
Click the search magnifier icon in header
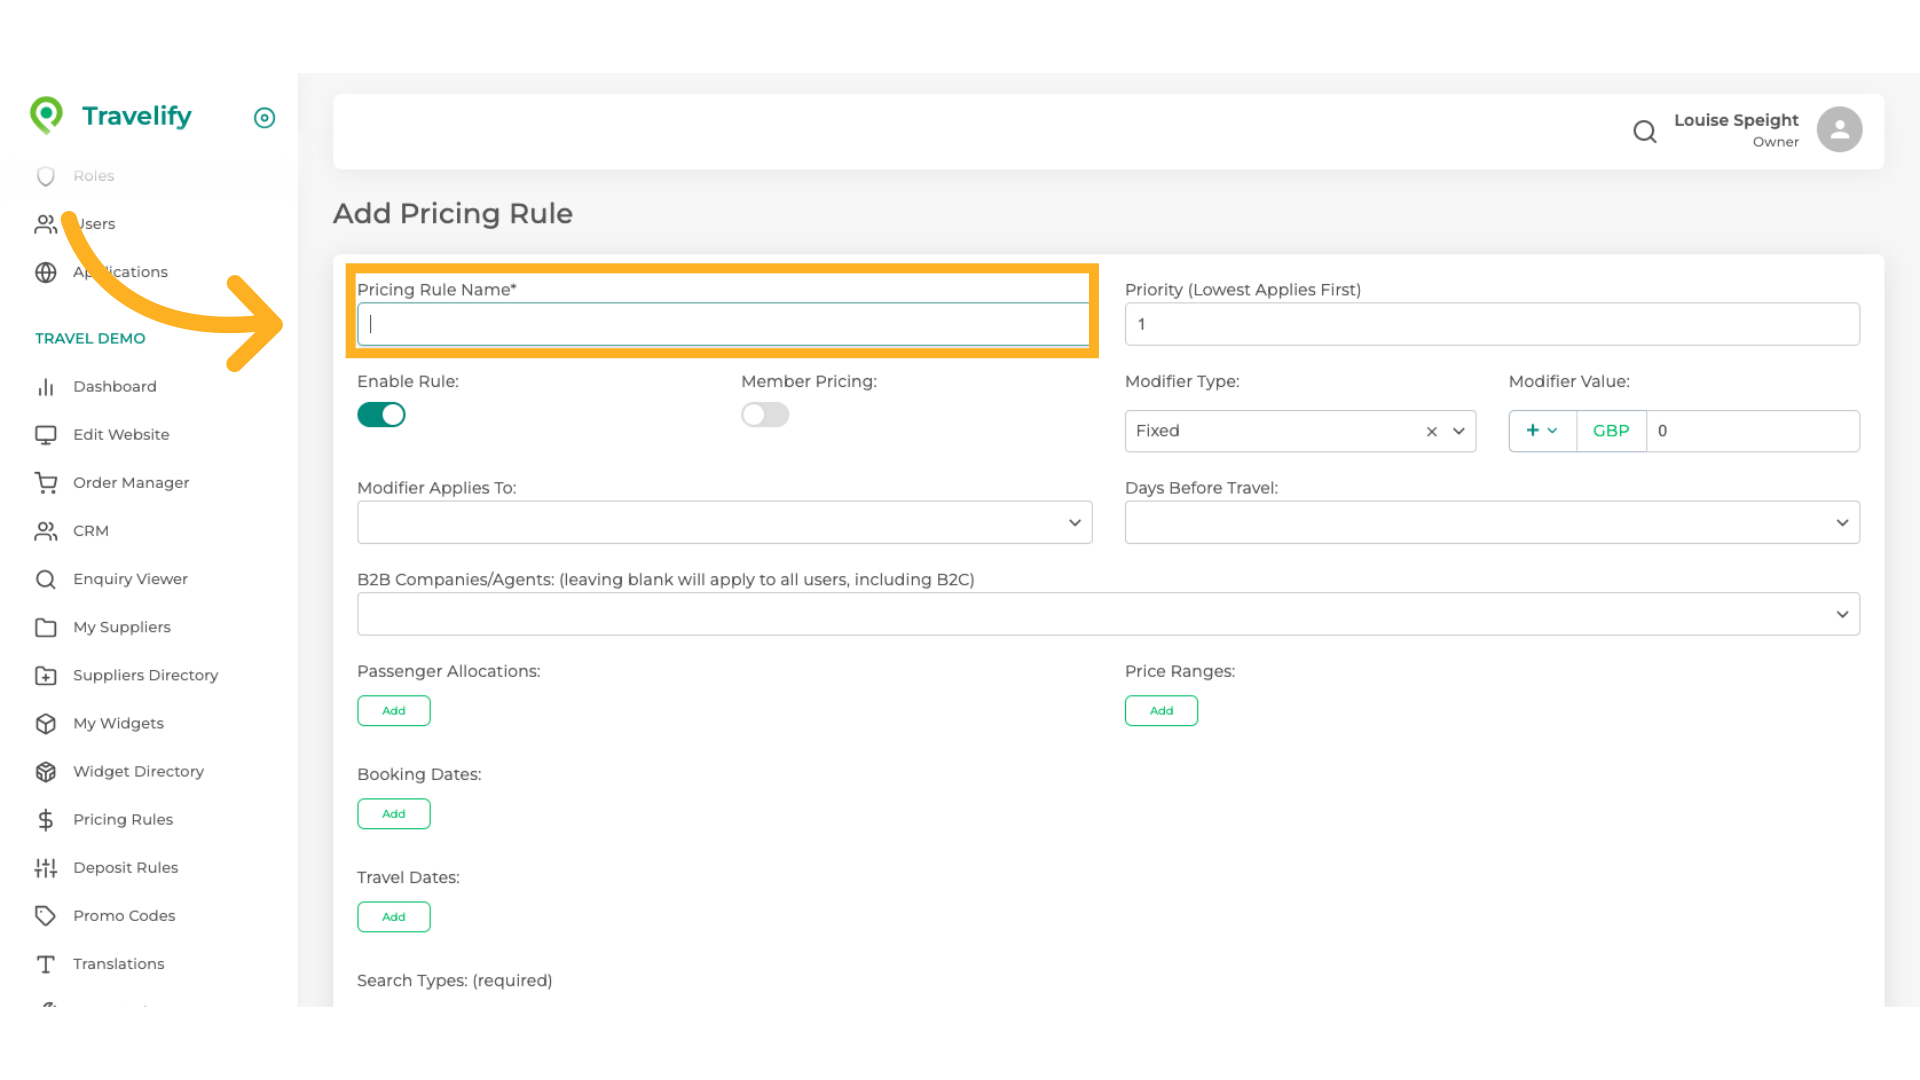1644,131
